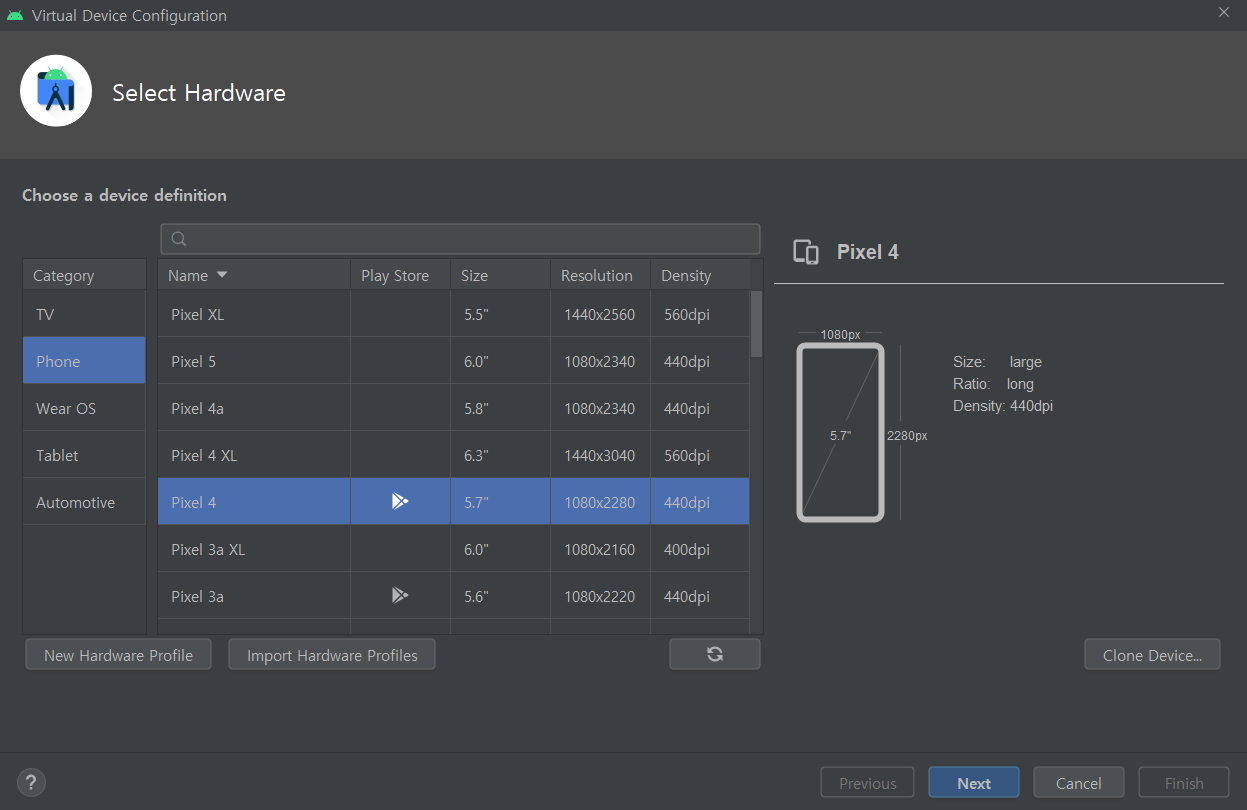Image resolution: width=1247 pixels, height=810 pixels.
Task: Sort by the Name column arrow
Action: click(x=222, y=275)
